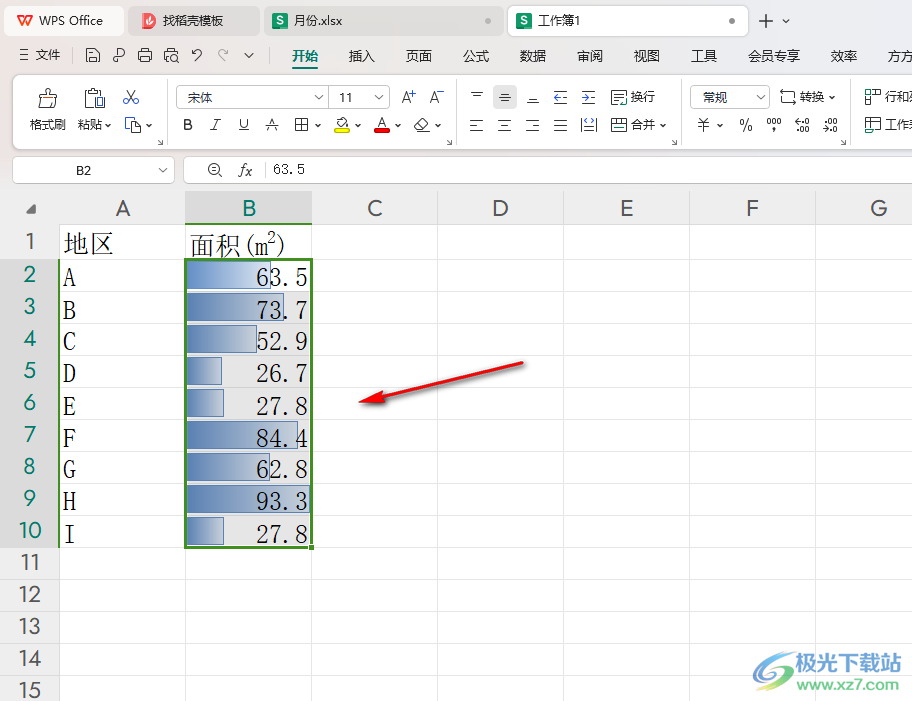Open quick access toolbar more dropdown
This screenshot has height=701, width=912.
[x=249, y=55]
